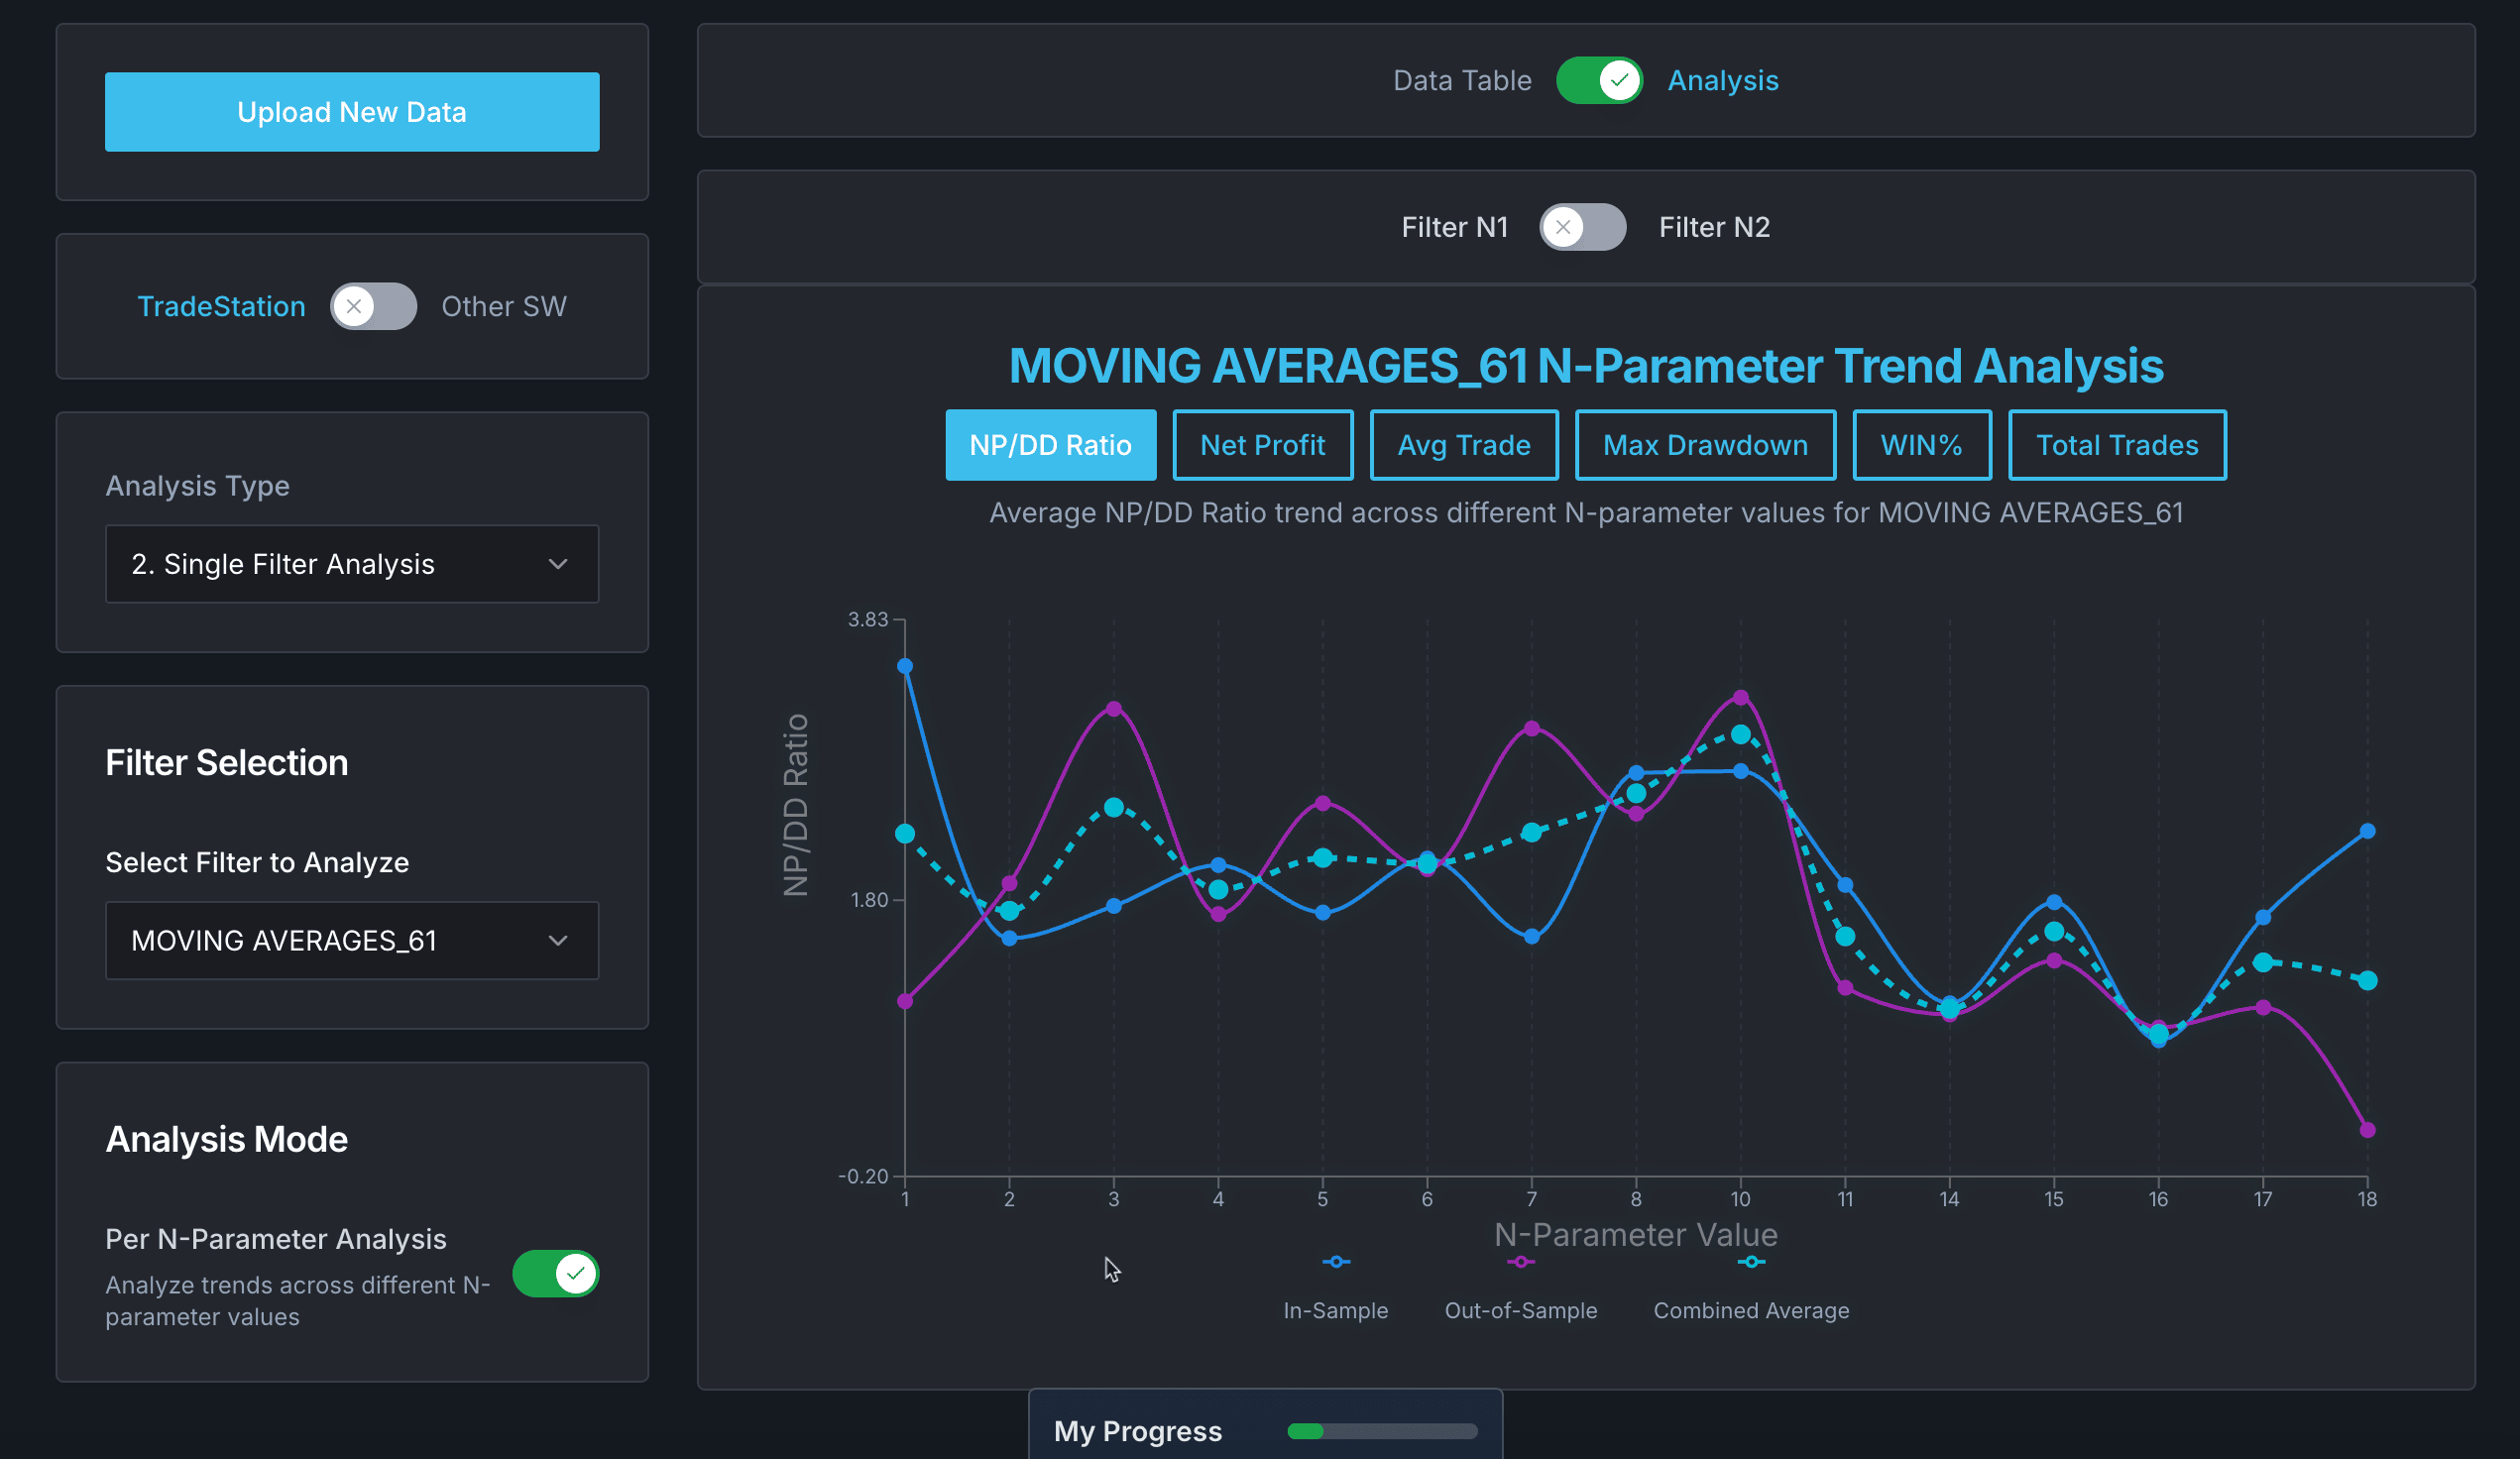This screenshot has width=2520, height=1459.
Task: Select the Max Drawdown tab
Action: click(x=1705, y=445)
